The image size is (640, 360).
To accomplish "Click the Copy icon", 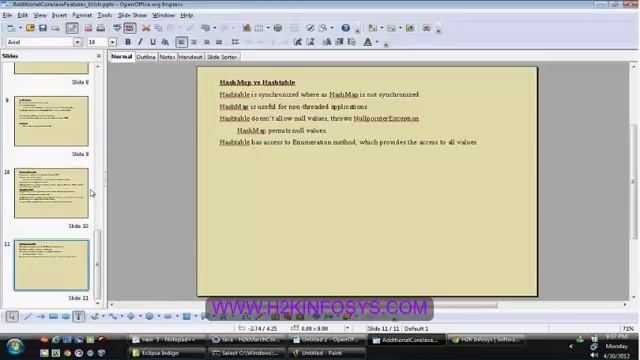I will (x=158, y=28).
